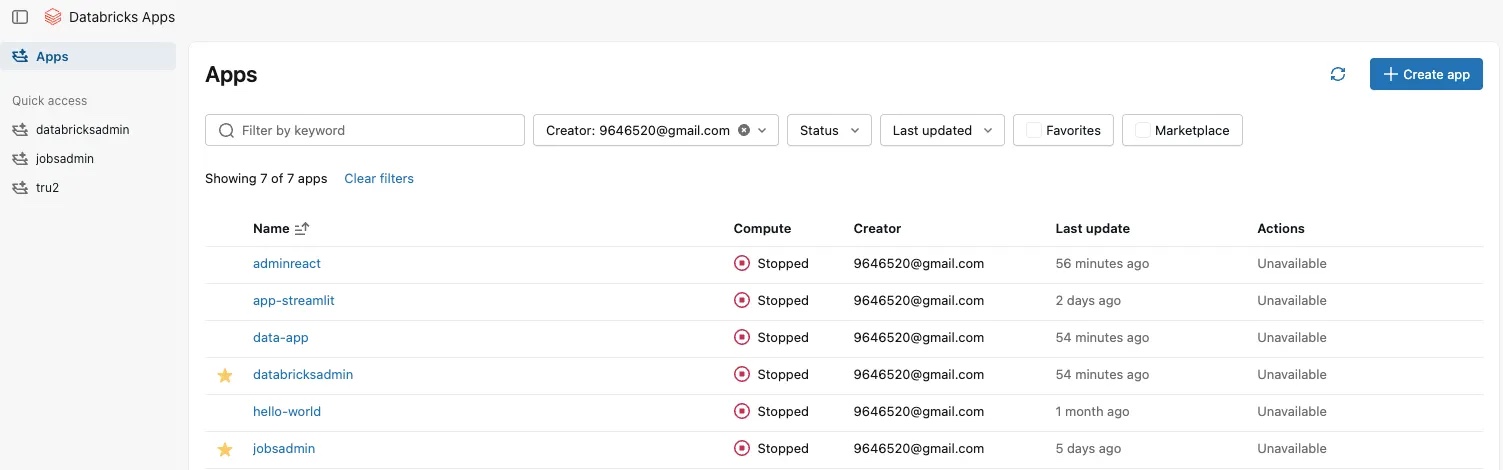Click the Compute column header

[x=762, y=229]
